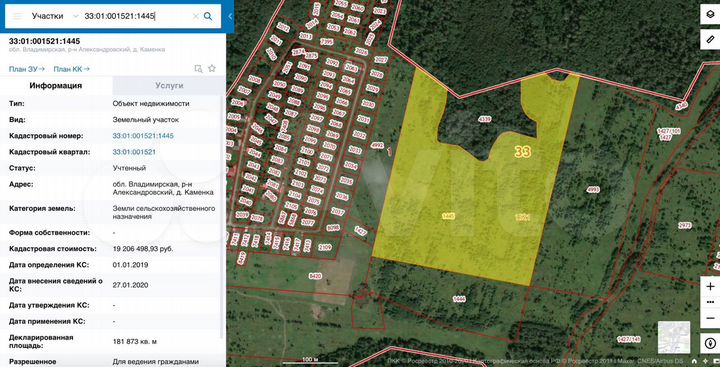Open the hamburger menu in search bar
The image size is (720, 367).
click(17, 16)
